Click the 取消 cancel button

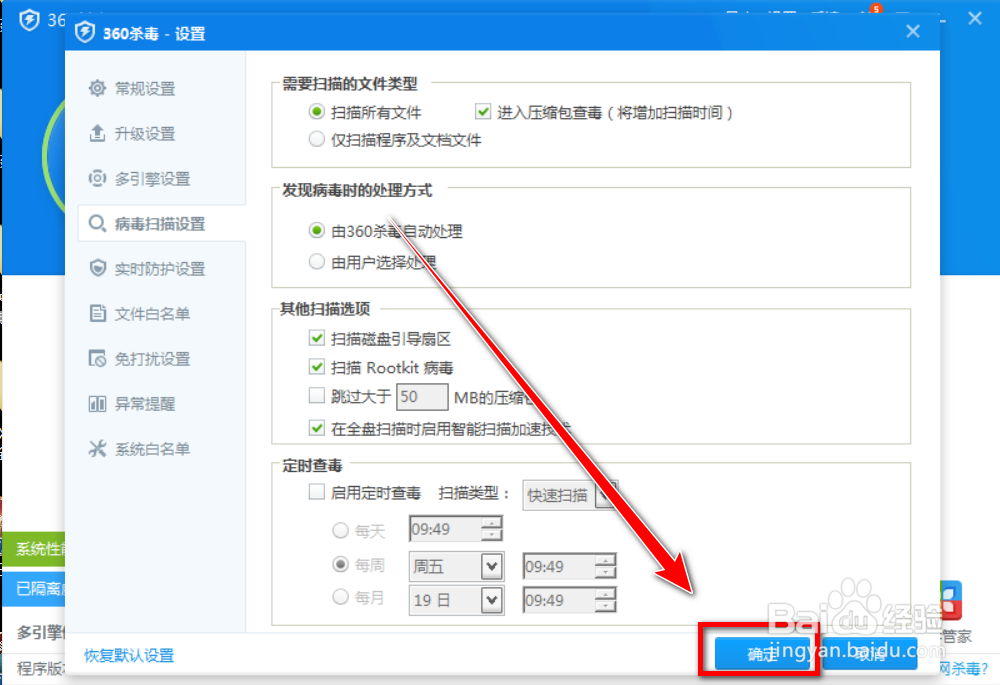pos(870,654)
